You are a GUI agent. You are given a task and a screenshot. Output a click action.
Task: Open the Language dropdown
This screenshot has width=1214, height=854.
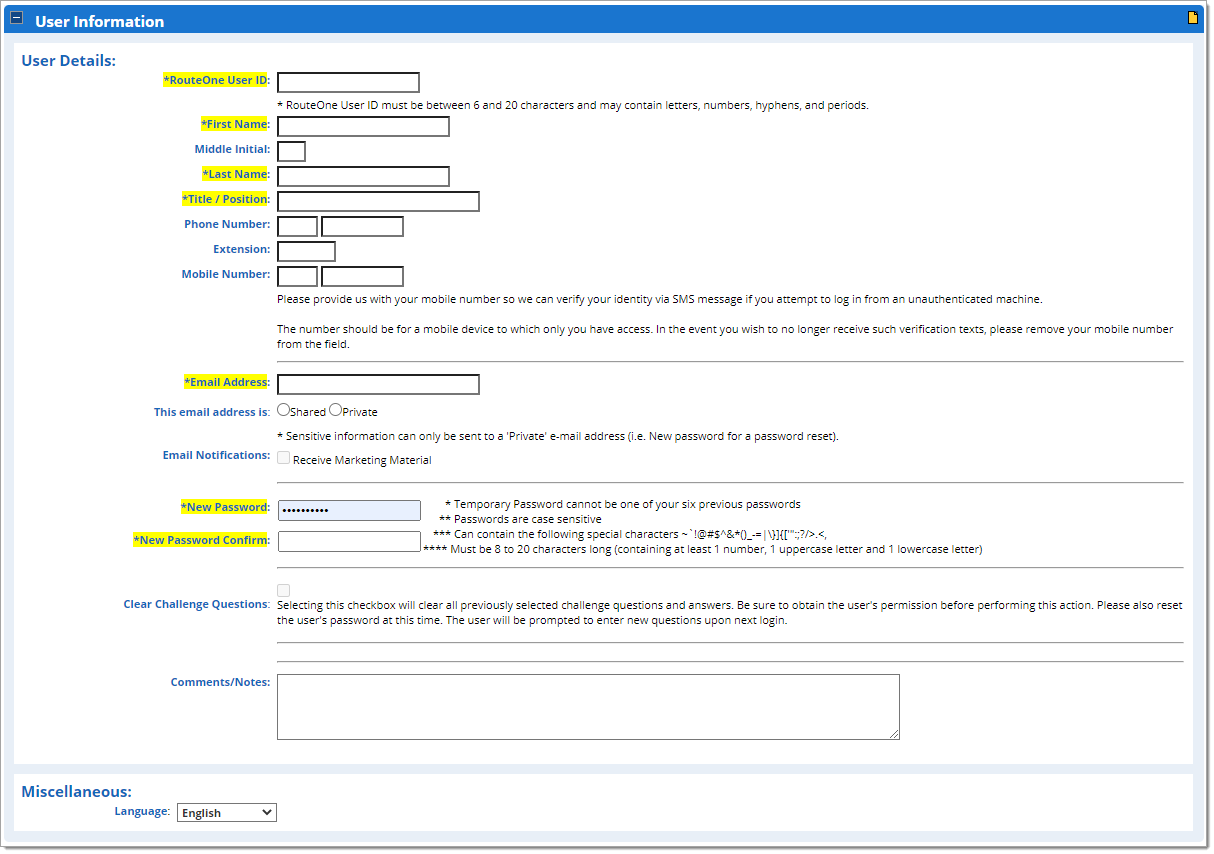227,813
